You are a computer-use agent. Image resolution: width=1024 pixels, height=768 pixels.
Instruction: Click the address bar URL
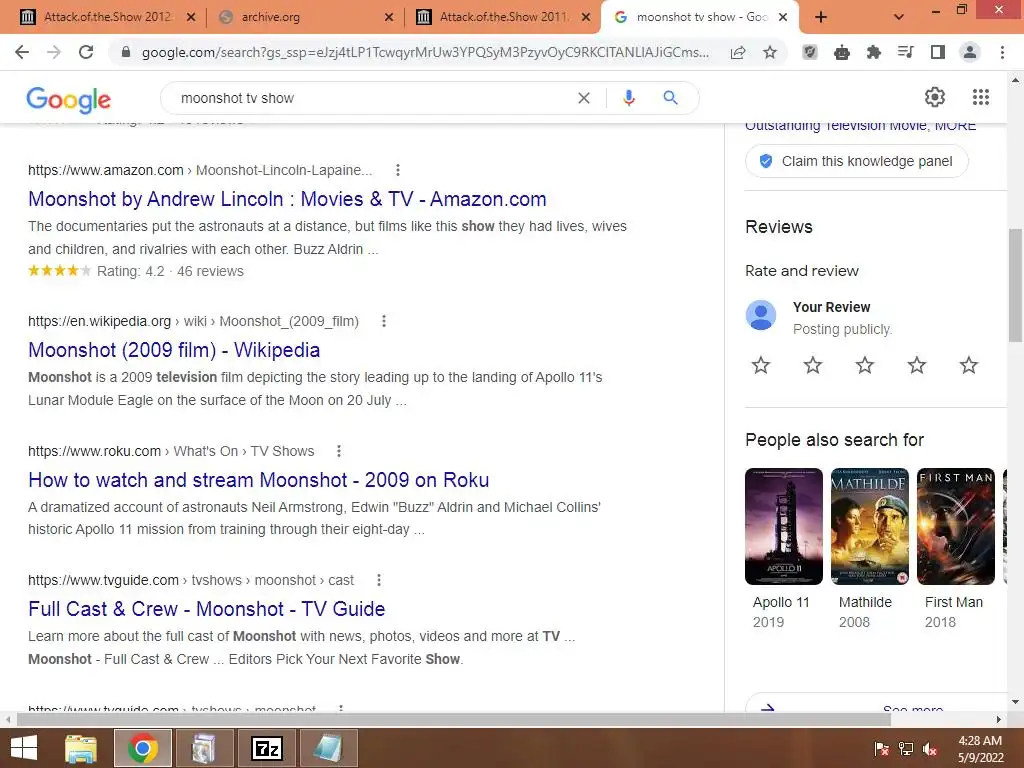pyautogui.click(x=425, y=52)
